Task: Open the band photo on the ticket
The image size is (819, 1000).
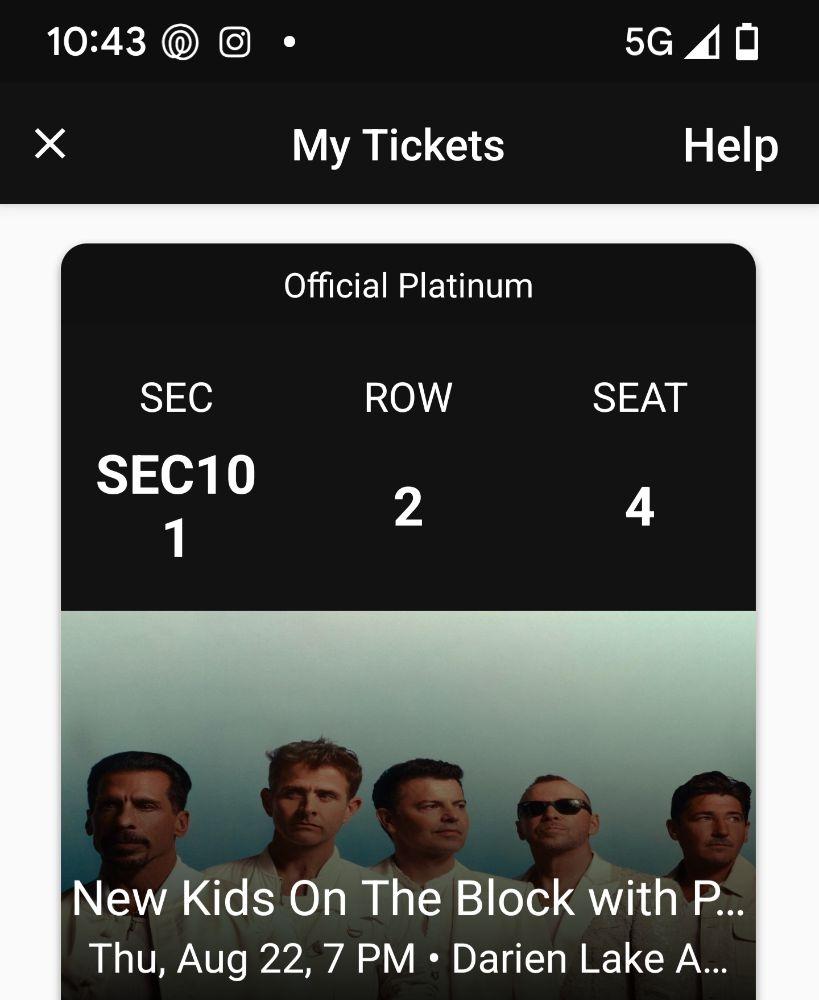Action: [x=408, y=760]
